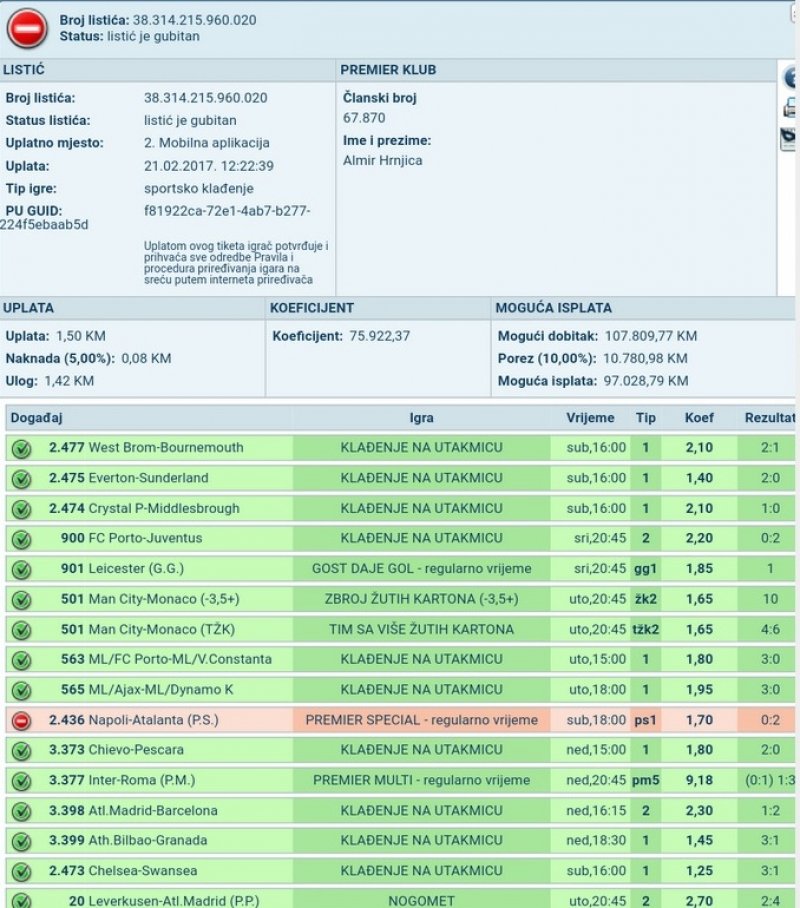The height and width of the screenshot is (908, 800).
Task: Click the print ticket icon
Action: [789, 108]
